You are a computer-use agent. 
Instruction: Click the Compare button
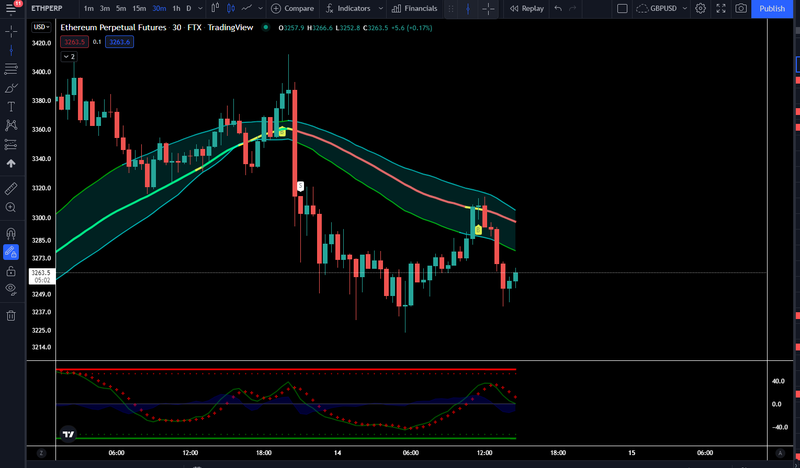click(x=292, y=8)
